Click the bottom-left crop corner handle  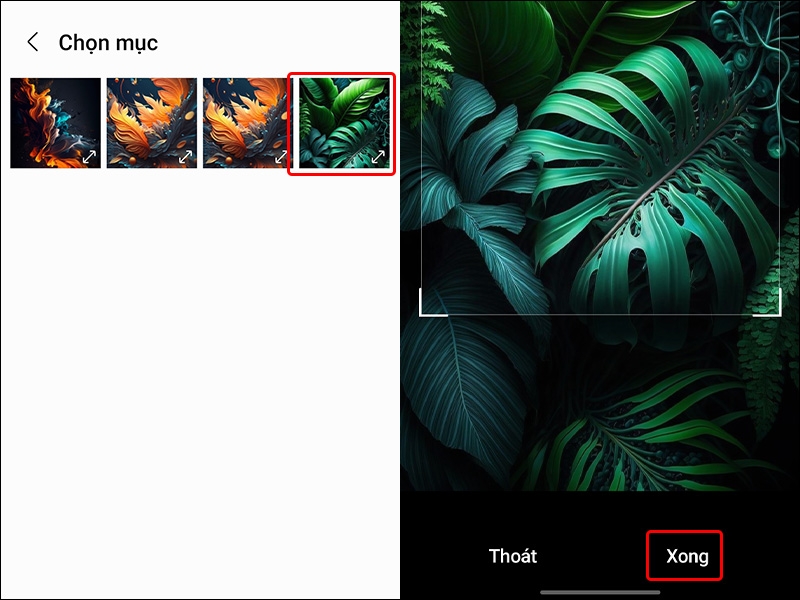tap(433, 303)
